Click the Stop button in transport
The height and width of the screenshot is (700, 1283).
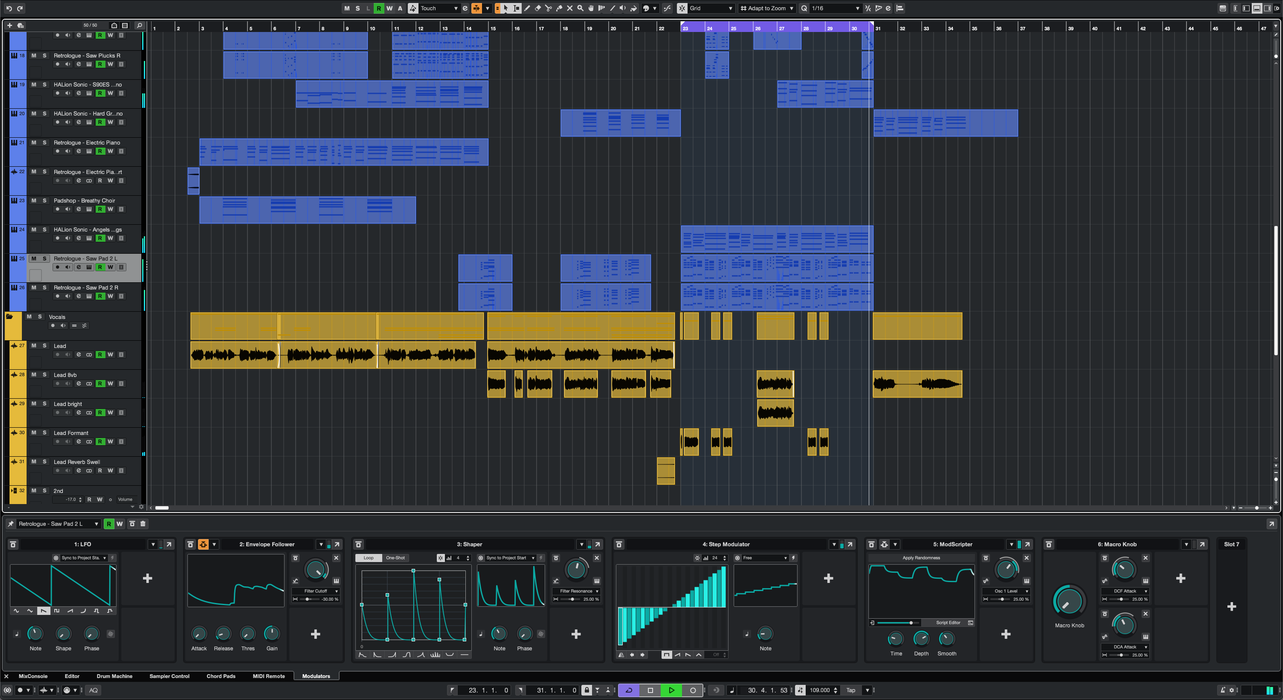tap(650, 690)
